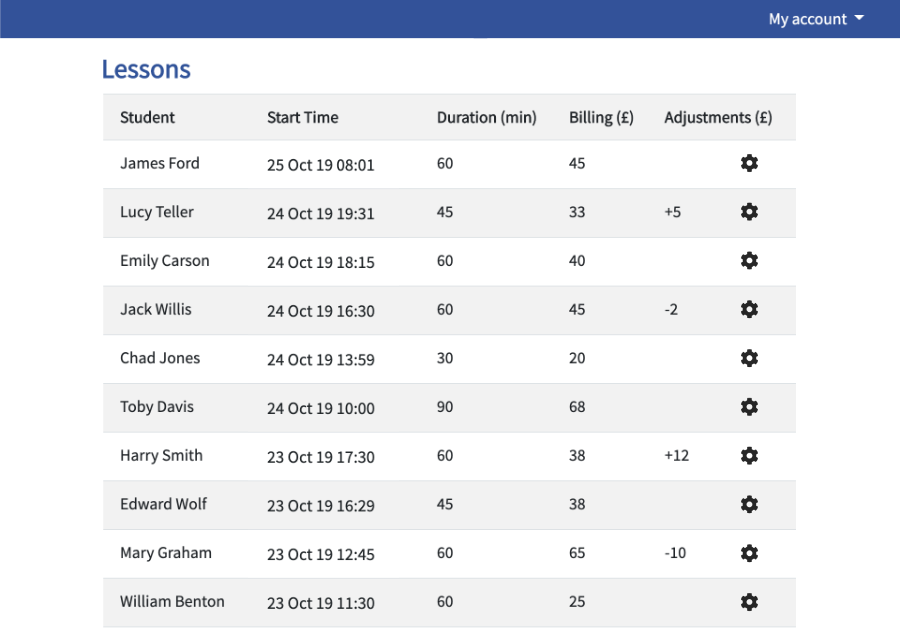Viewport: 900px width, 633px height.
Task: Open the Chad Jones row gear icon
Action: pyautogui.click(x=749, y=359)
